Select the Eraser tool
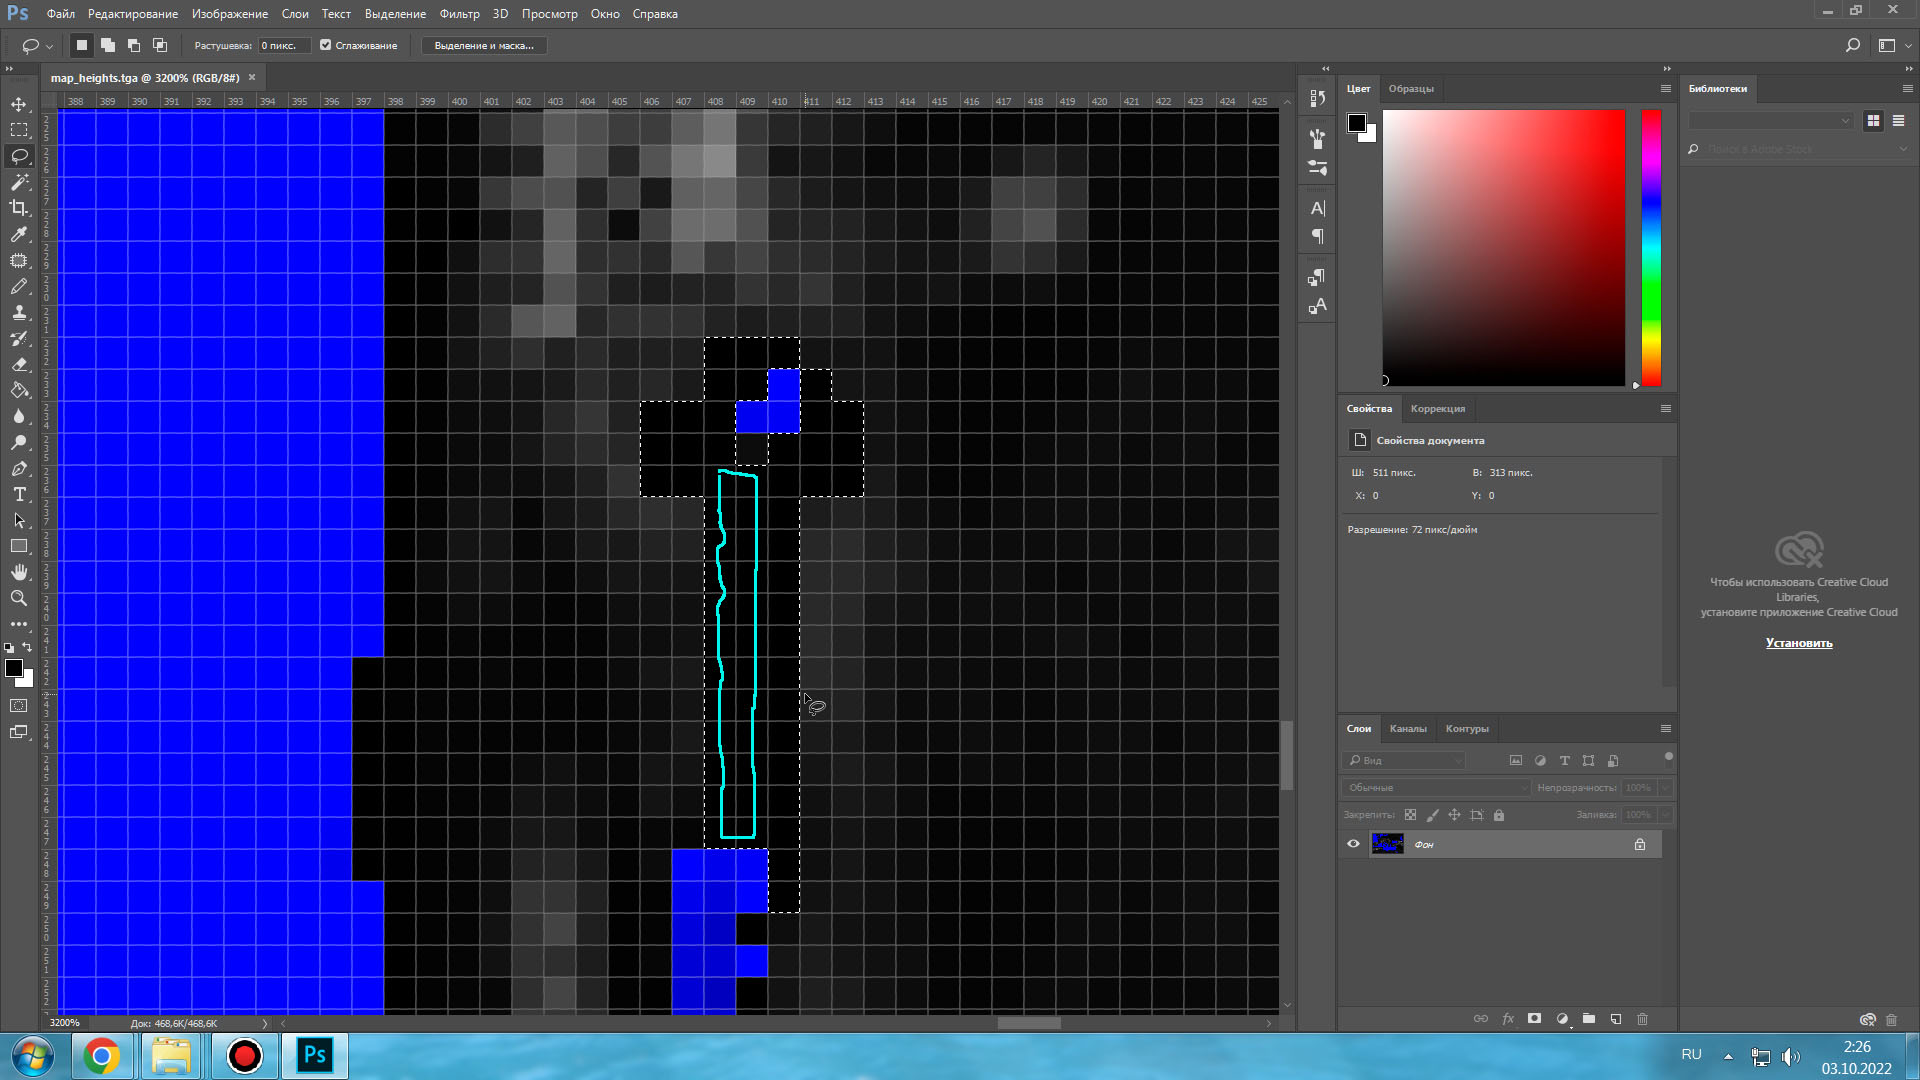Viewport: 1920px width, 1080px height. click(19, 364)
